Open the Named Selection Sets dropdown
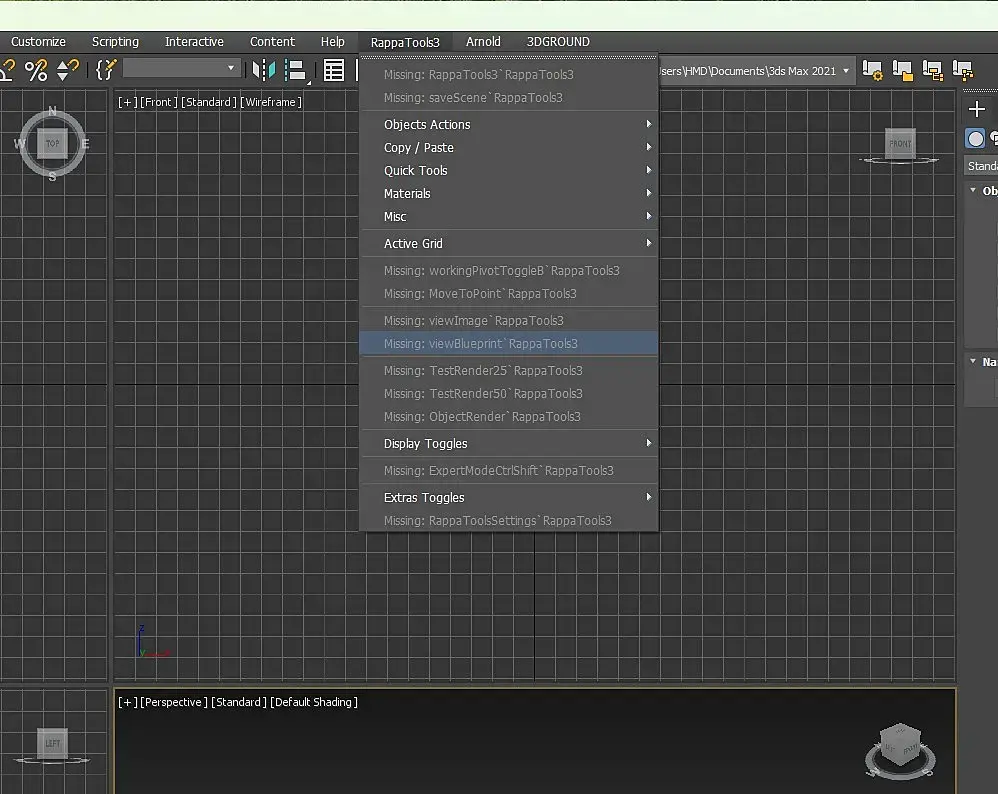The height and width of the screenshot is (794, 998). pos(181,68)
